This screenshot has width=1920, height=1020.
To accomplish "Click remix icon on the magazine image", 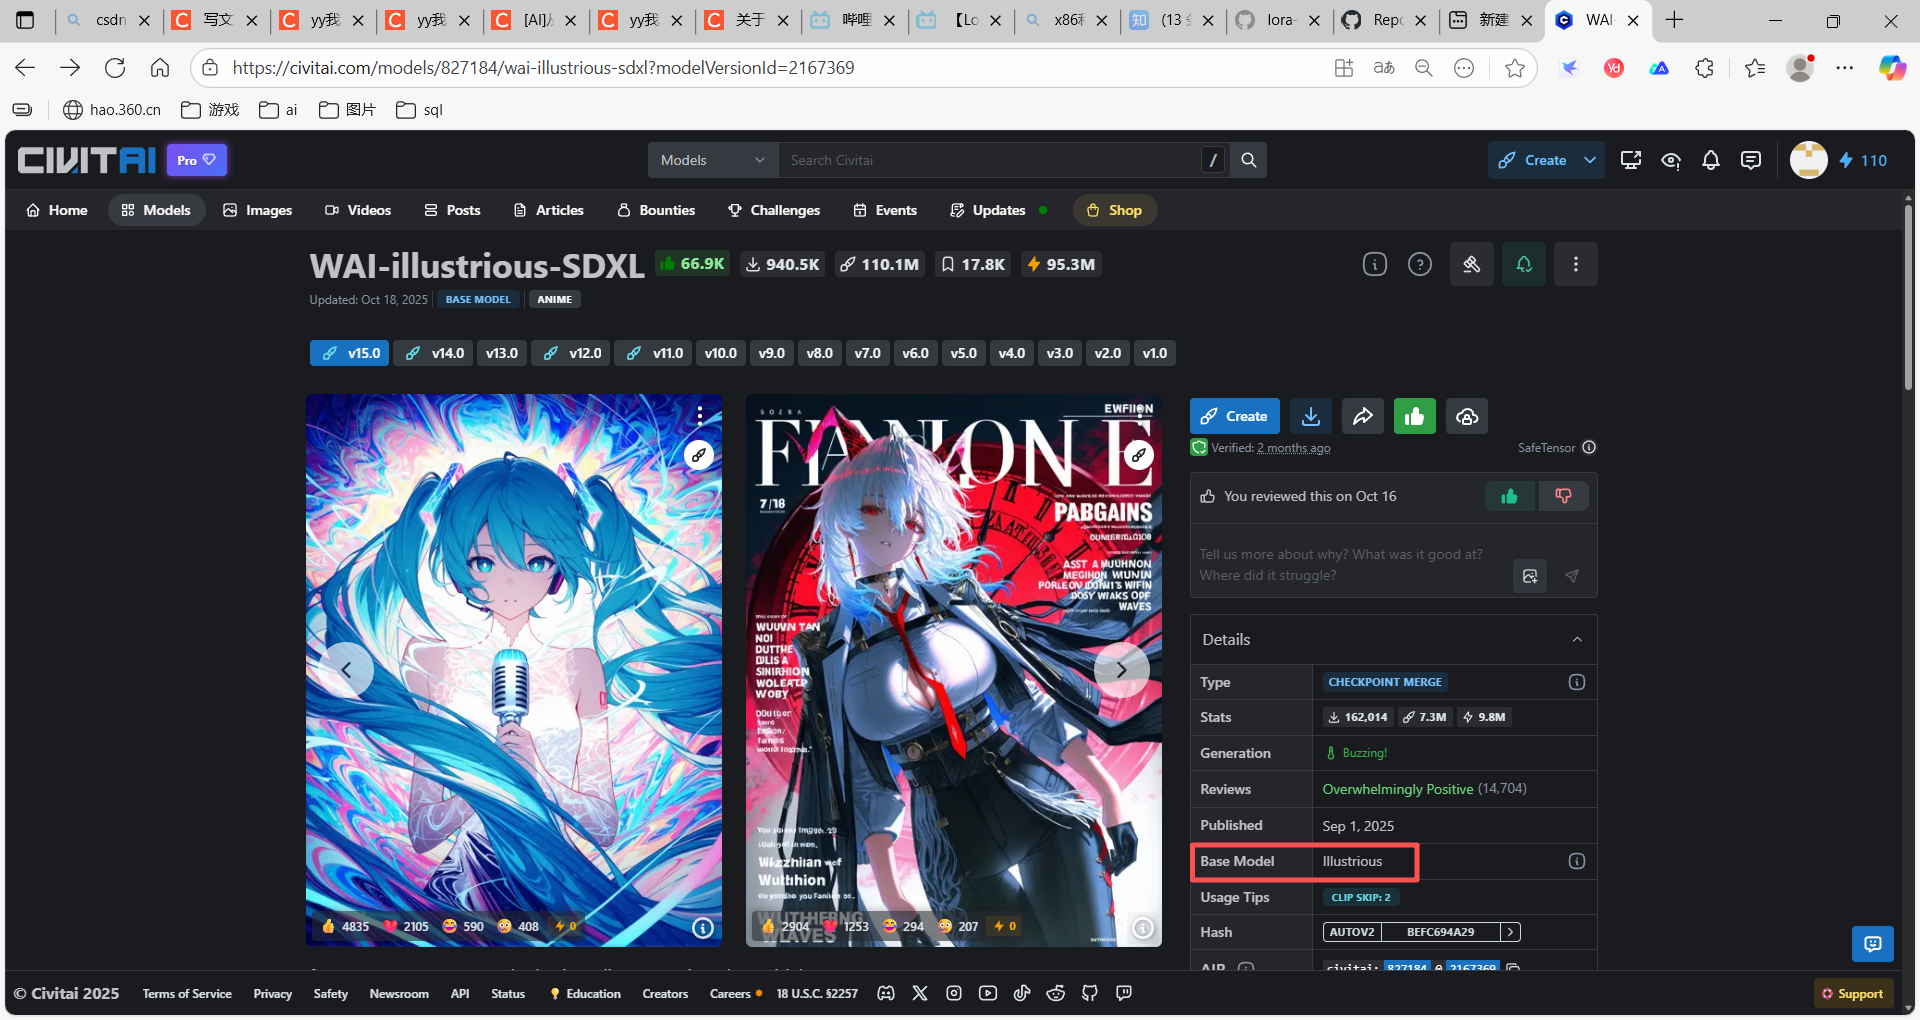I will click(1139, 455).
